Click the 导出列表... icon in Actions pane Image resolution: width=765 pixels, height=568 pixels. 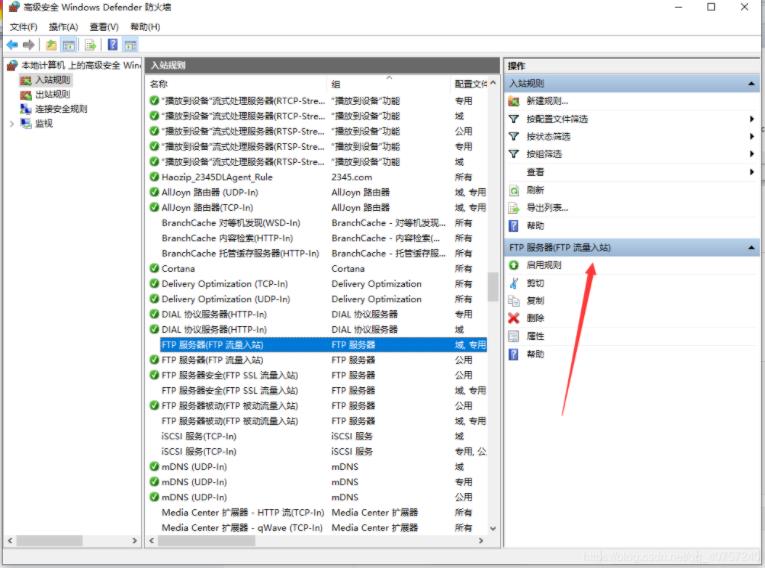[x=514, y=208]
